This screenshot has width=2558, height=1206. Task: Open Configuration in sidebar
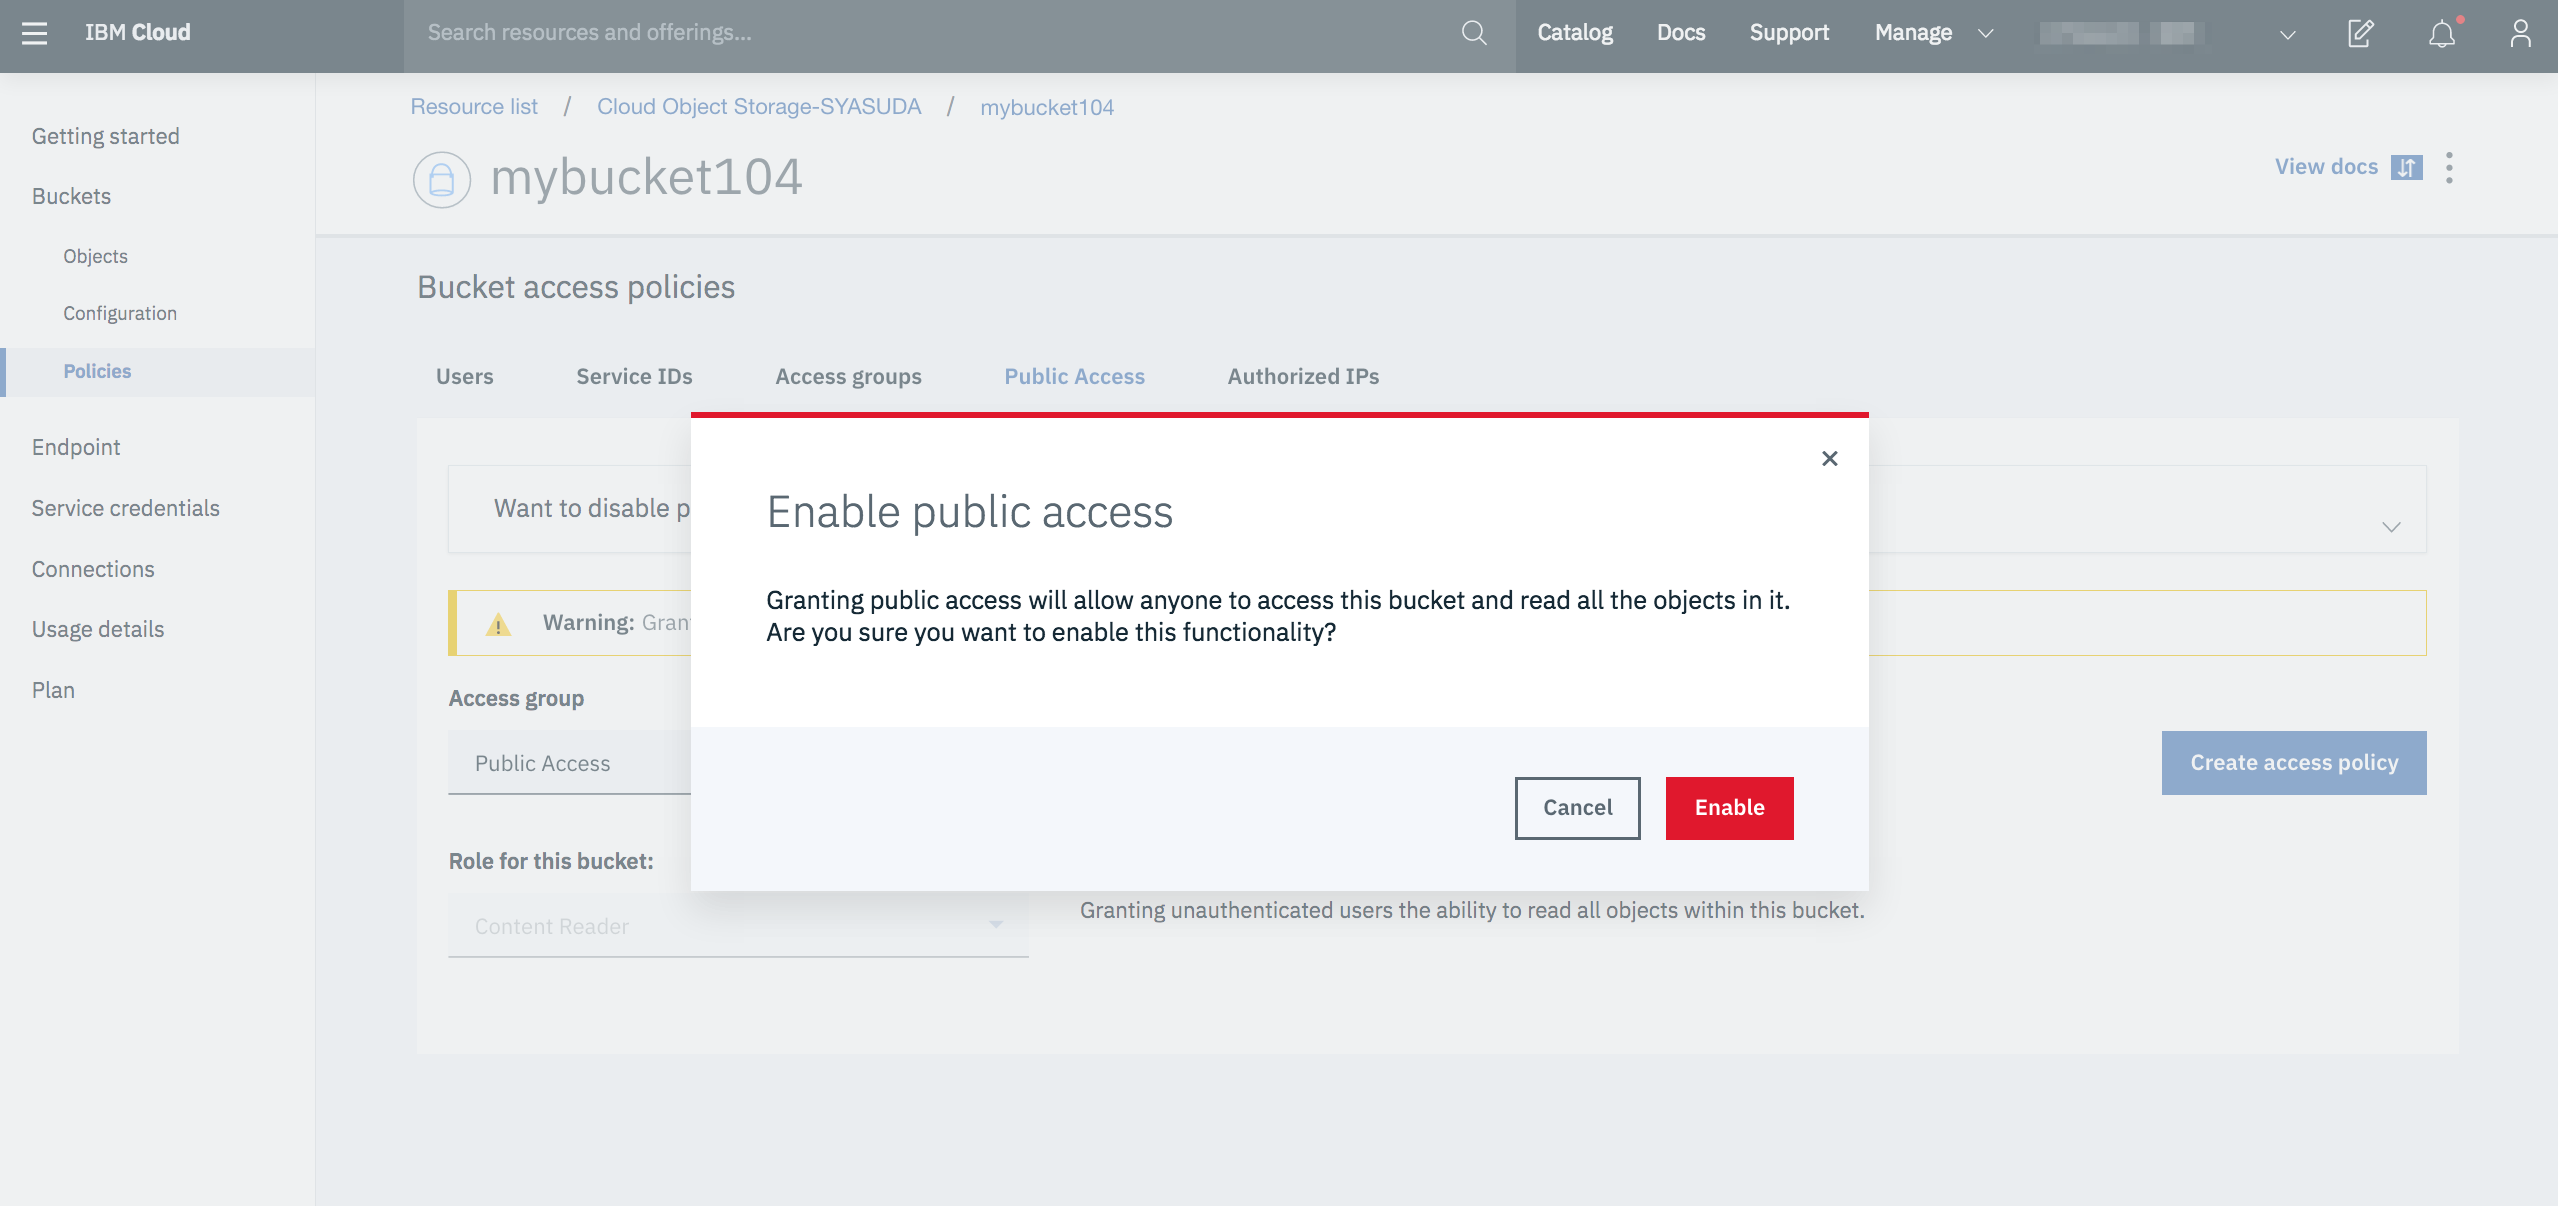click(x=120, y=313)
